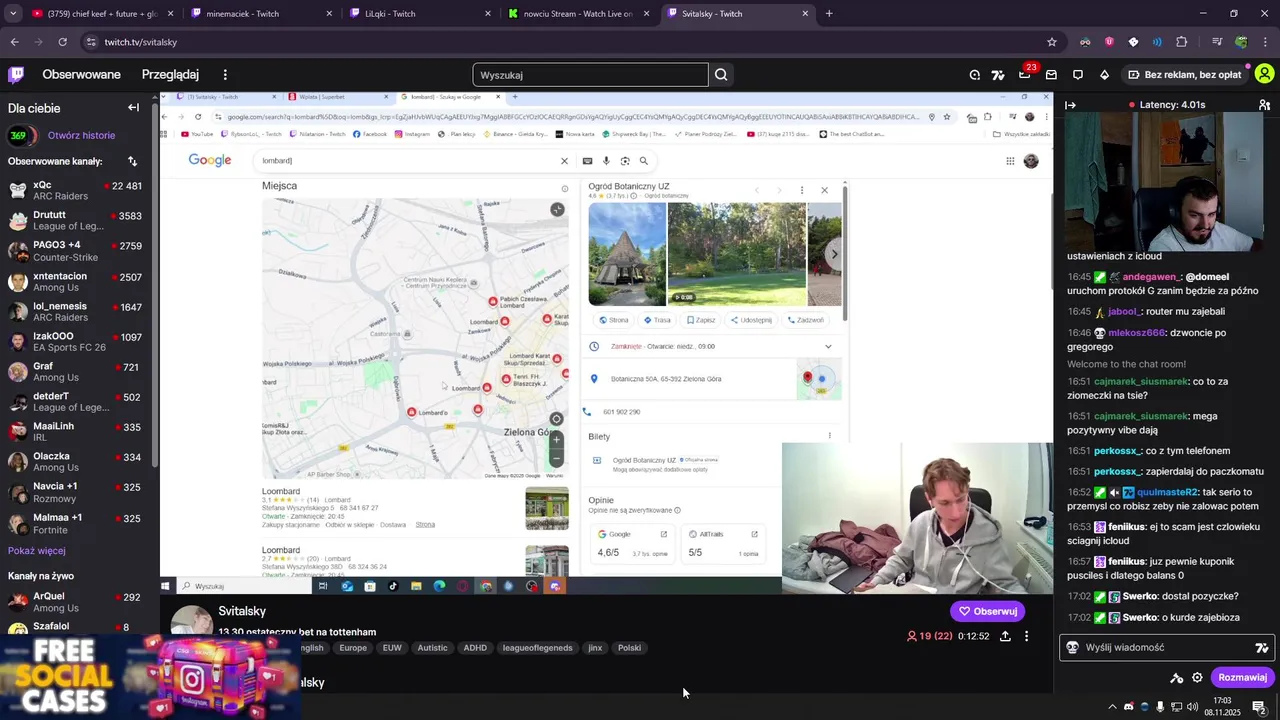Open the three-dot menu under Obserwuj

1026,636
